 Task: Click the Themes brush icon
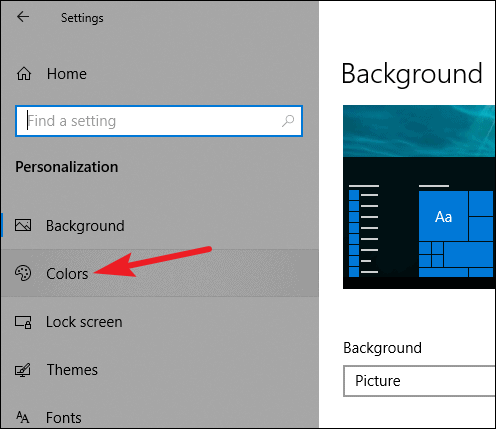point(23,370)
